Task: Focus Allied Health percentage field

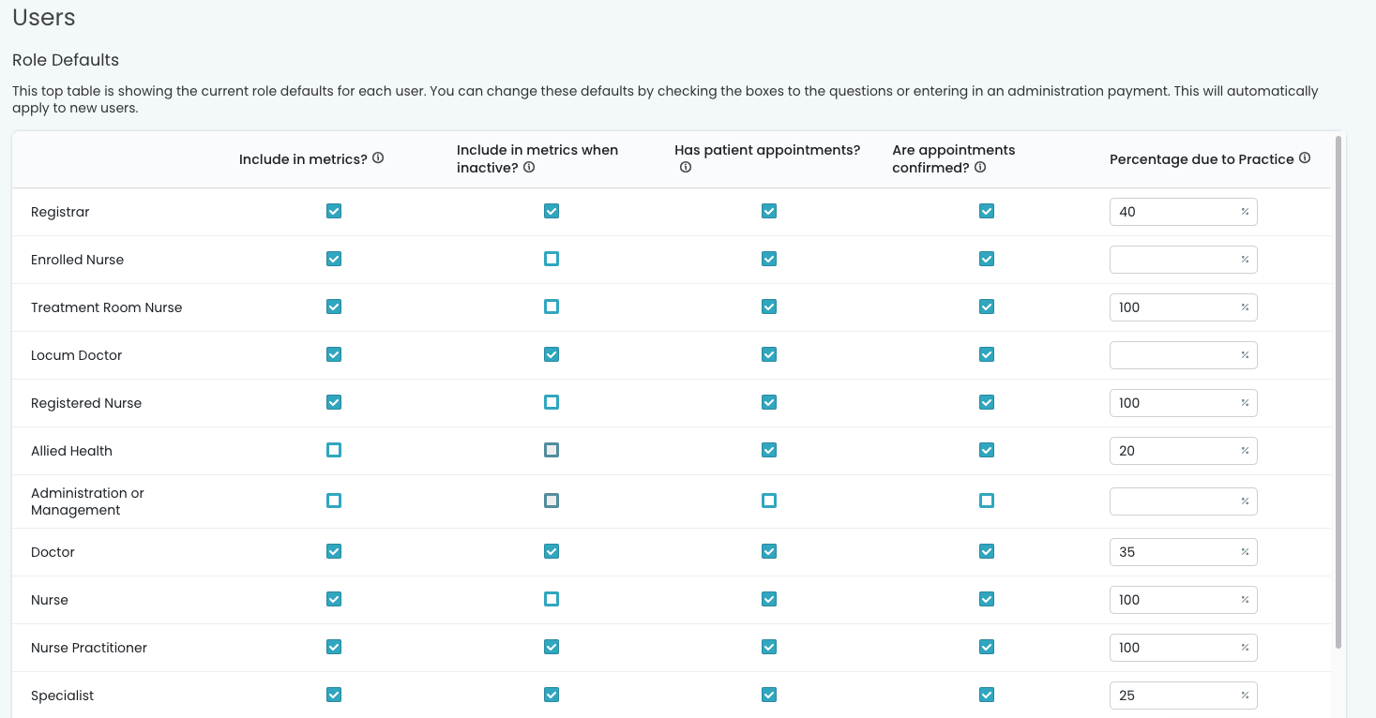Action: pyautogui.click(x=1173, y=451)
